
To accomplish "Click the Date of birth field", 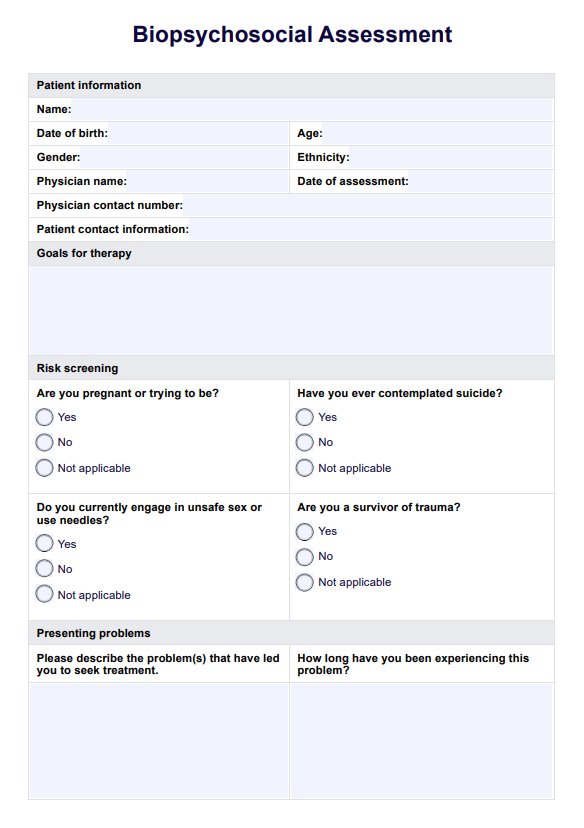I will tap(198, 134).
